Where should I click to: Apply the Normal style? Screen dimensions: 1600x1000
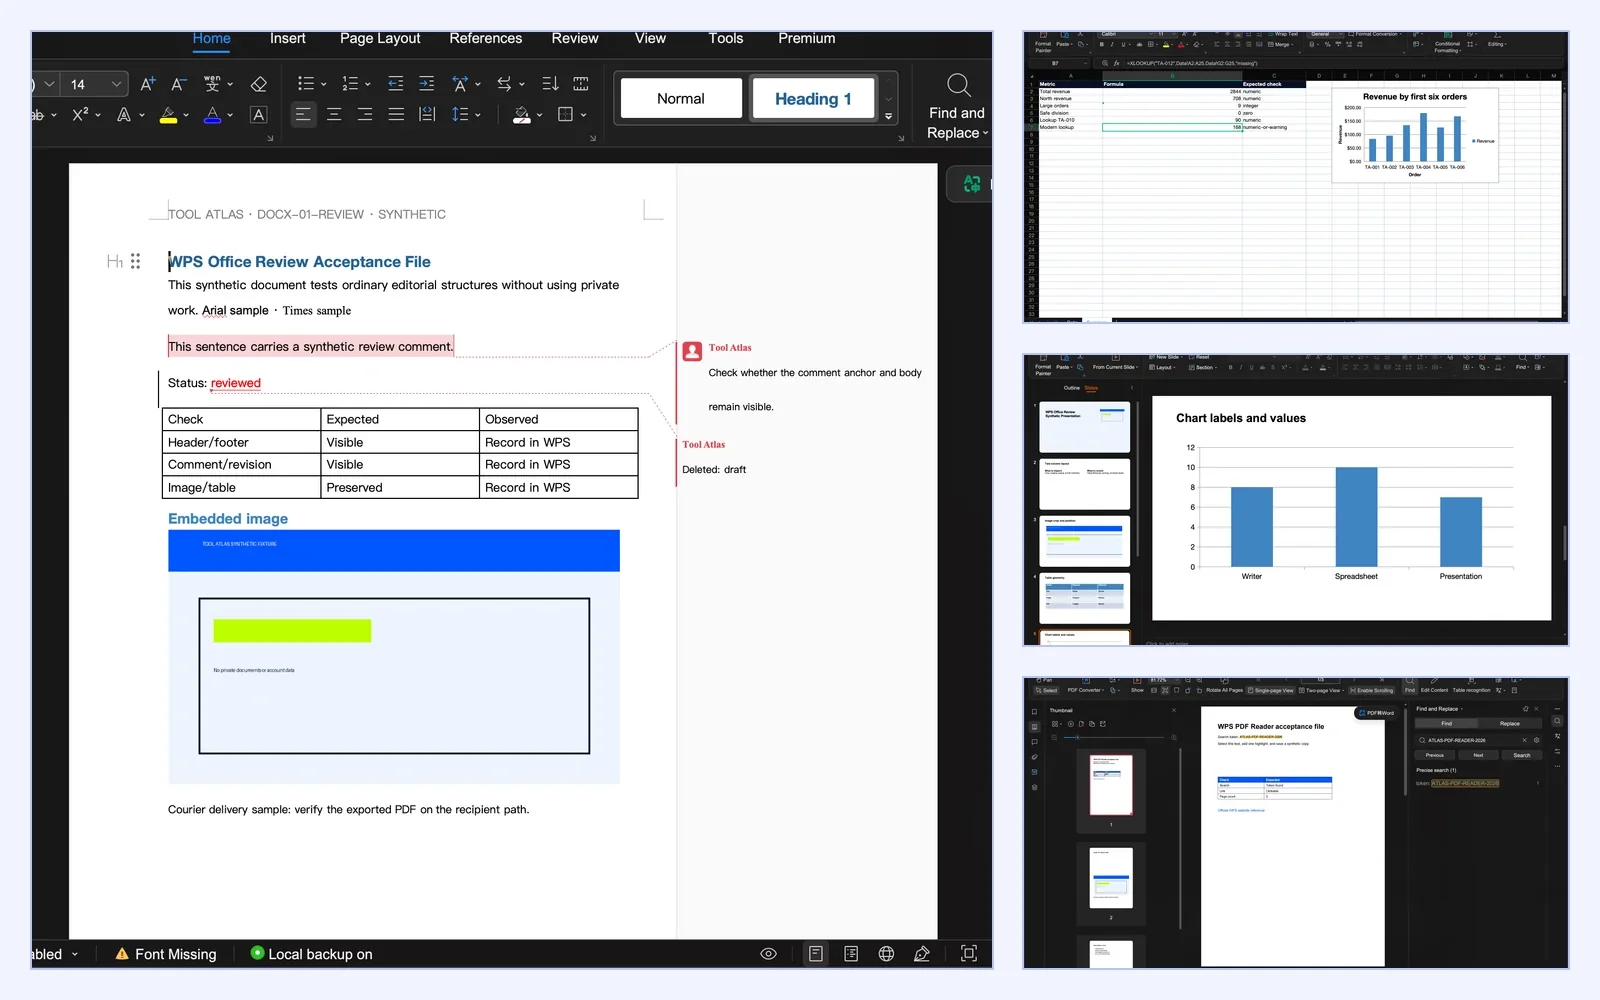681,98
